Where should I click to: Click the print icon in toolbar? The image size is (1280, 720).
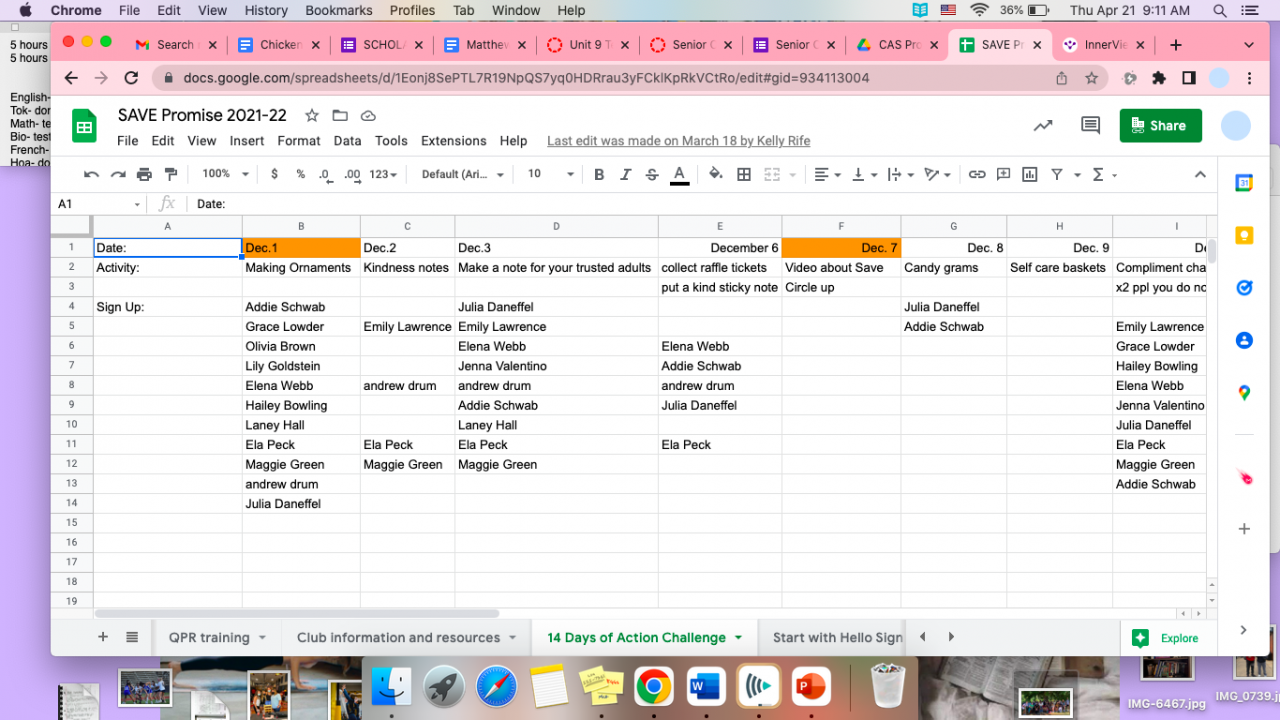coord(144,174)
